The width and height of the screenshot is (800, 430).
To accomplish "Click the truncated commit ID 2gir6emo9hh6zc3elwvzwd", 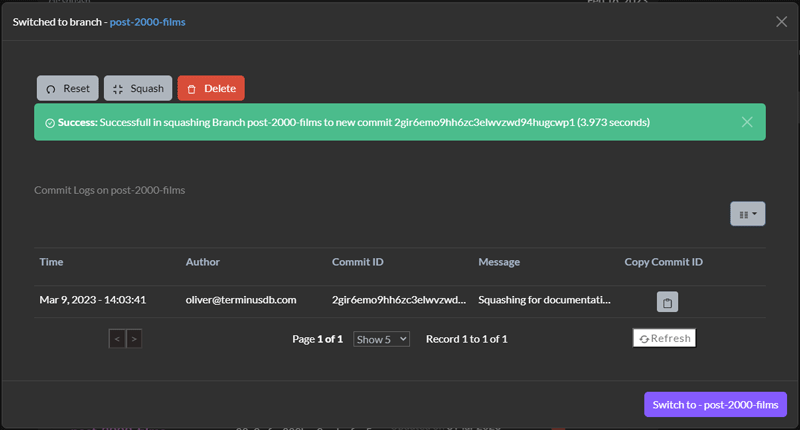I will tap(399, 300).
